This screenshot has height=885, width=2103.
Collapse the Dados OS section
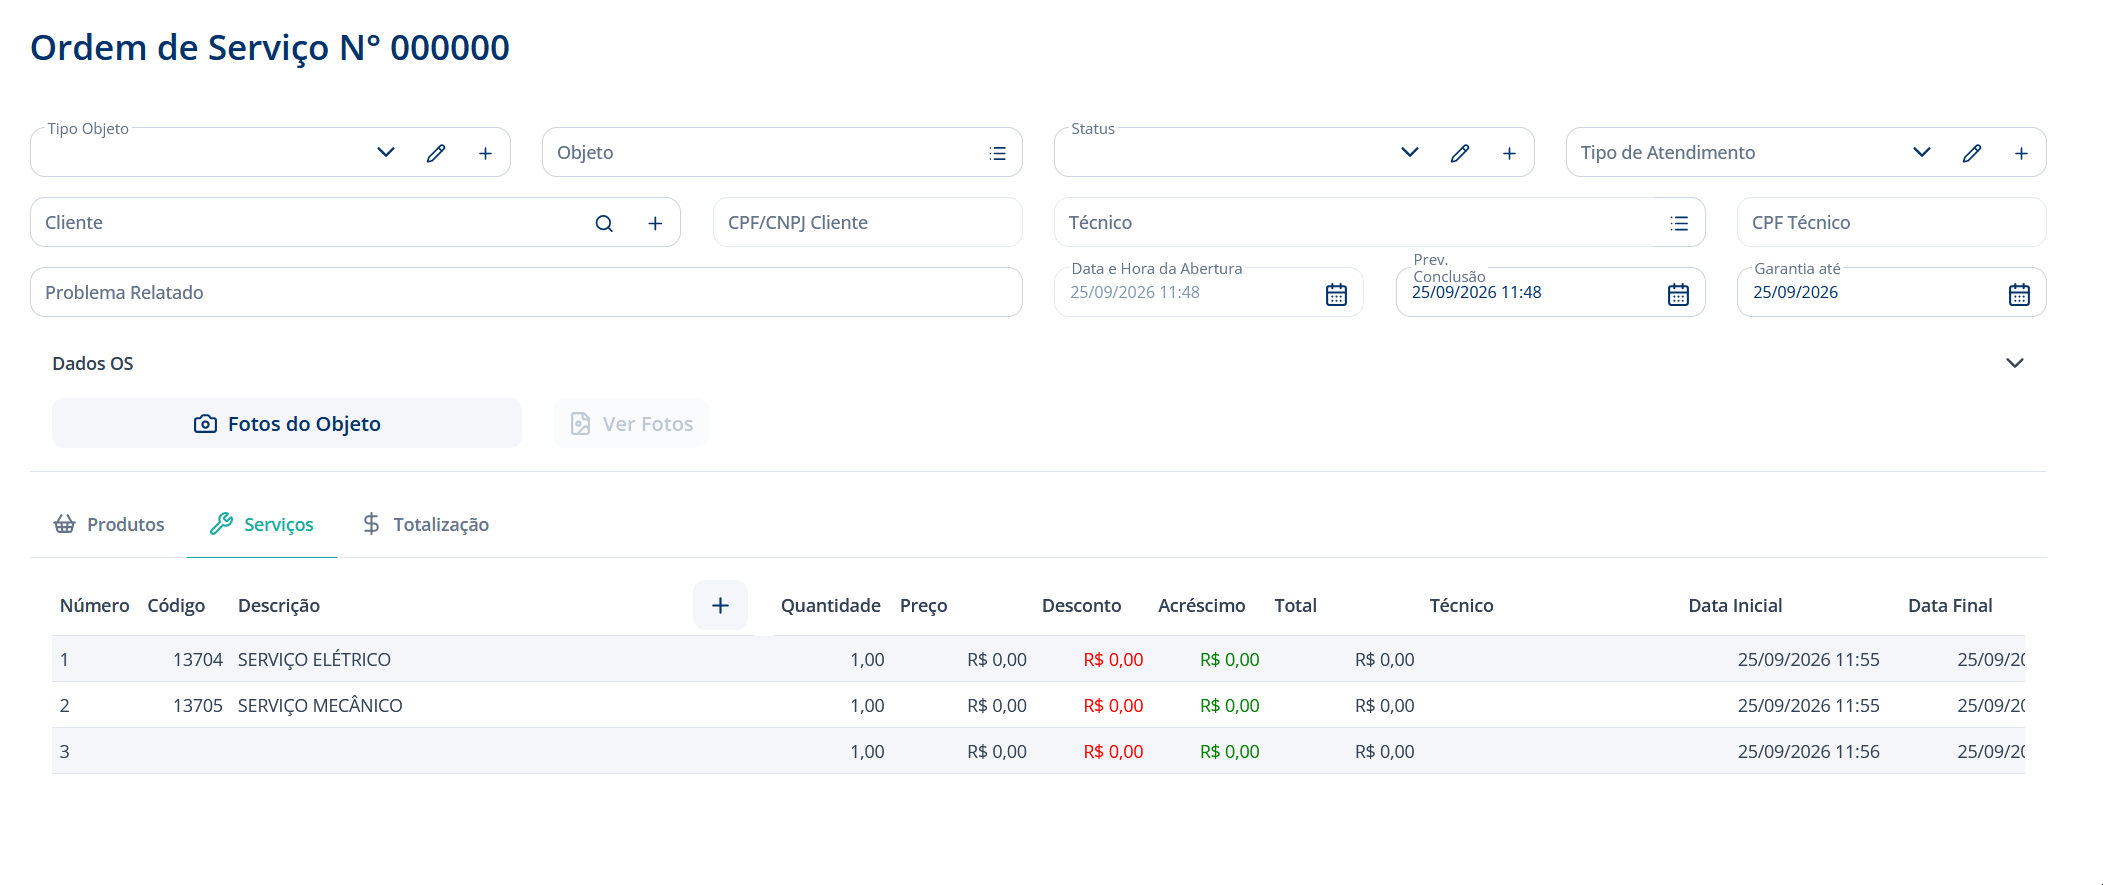[x=2015, y=363]
